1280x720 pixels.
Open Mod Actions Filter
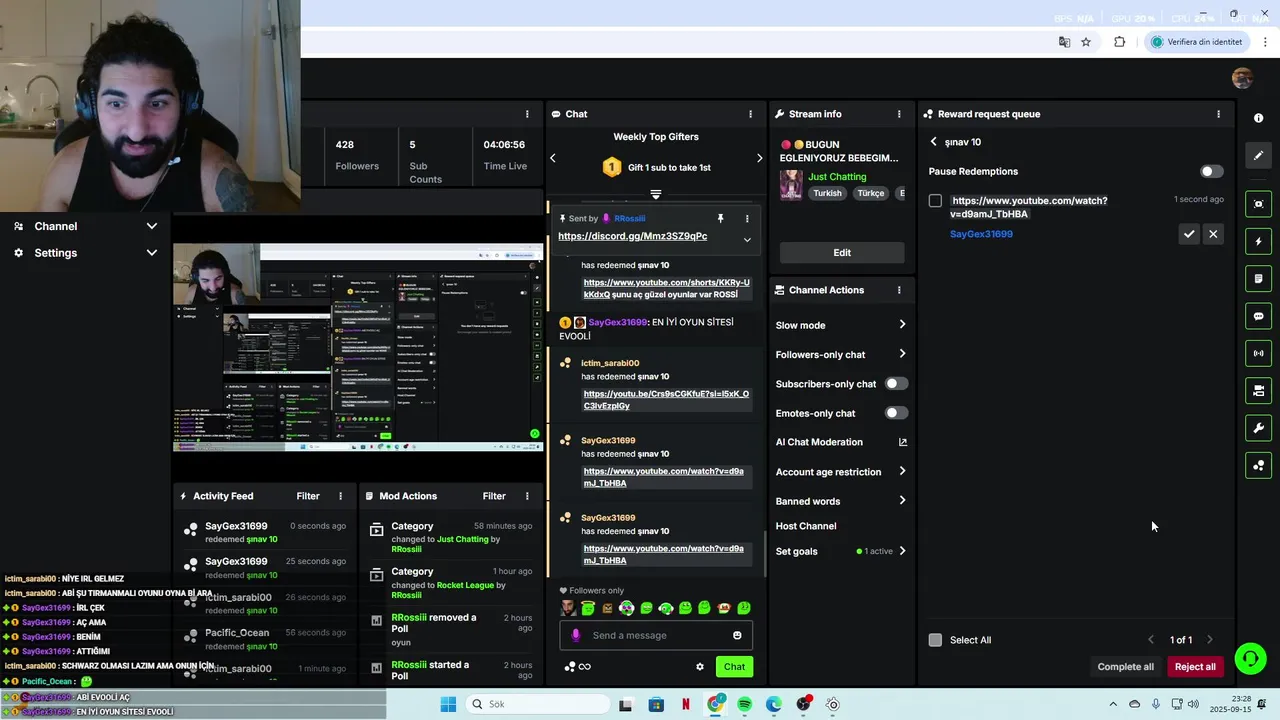494,496
